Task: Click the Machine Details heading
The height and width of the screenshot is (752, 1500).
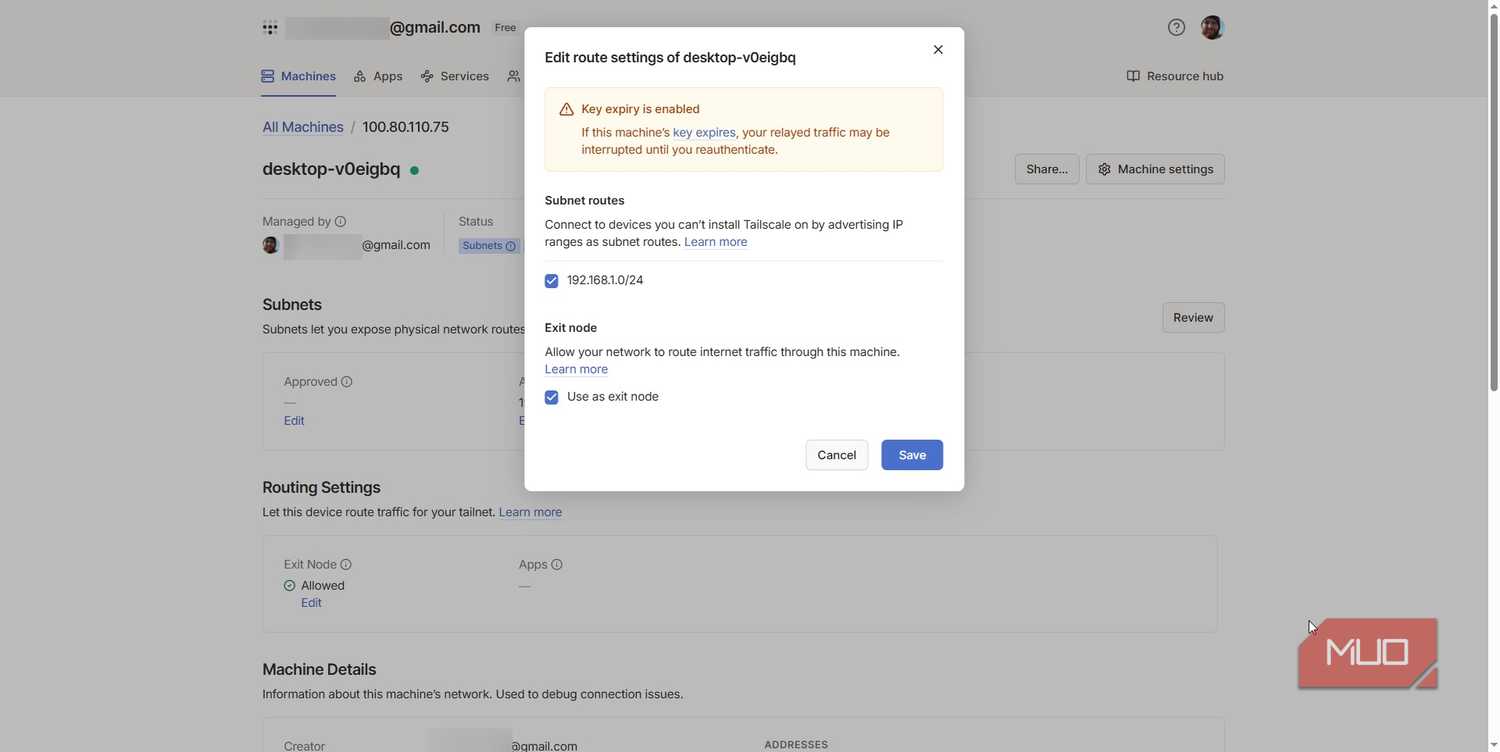Action: tap(319, 669)
